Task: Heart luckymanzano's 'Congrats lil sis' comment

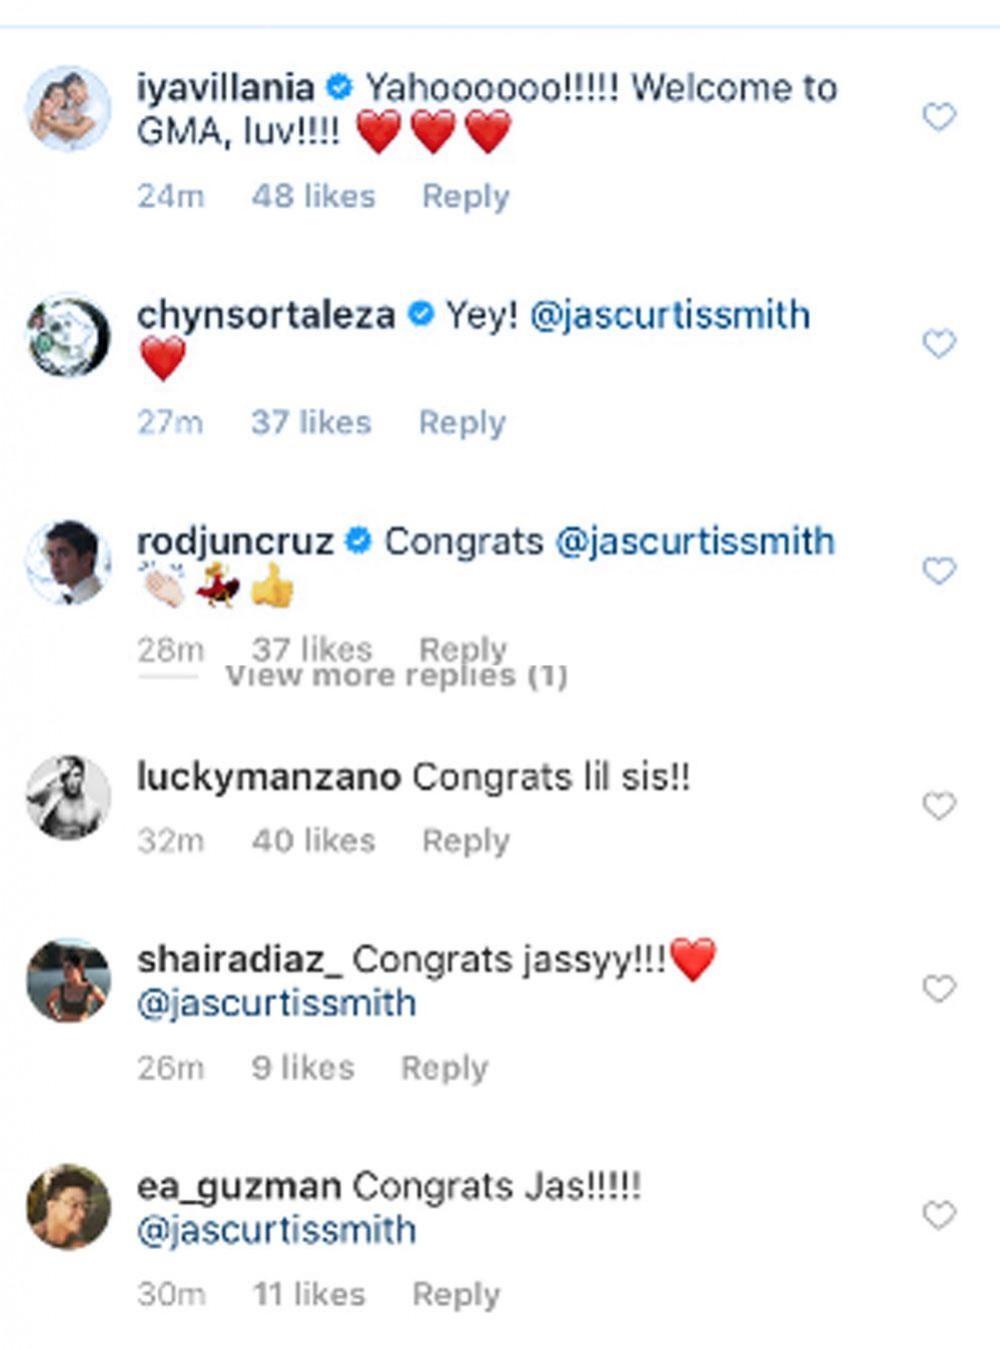Action: tap(938, 805)
